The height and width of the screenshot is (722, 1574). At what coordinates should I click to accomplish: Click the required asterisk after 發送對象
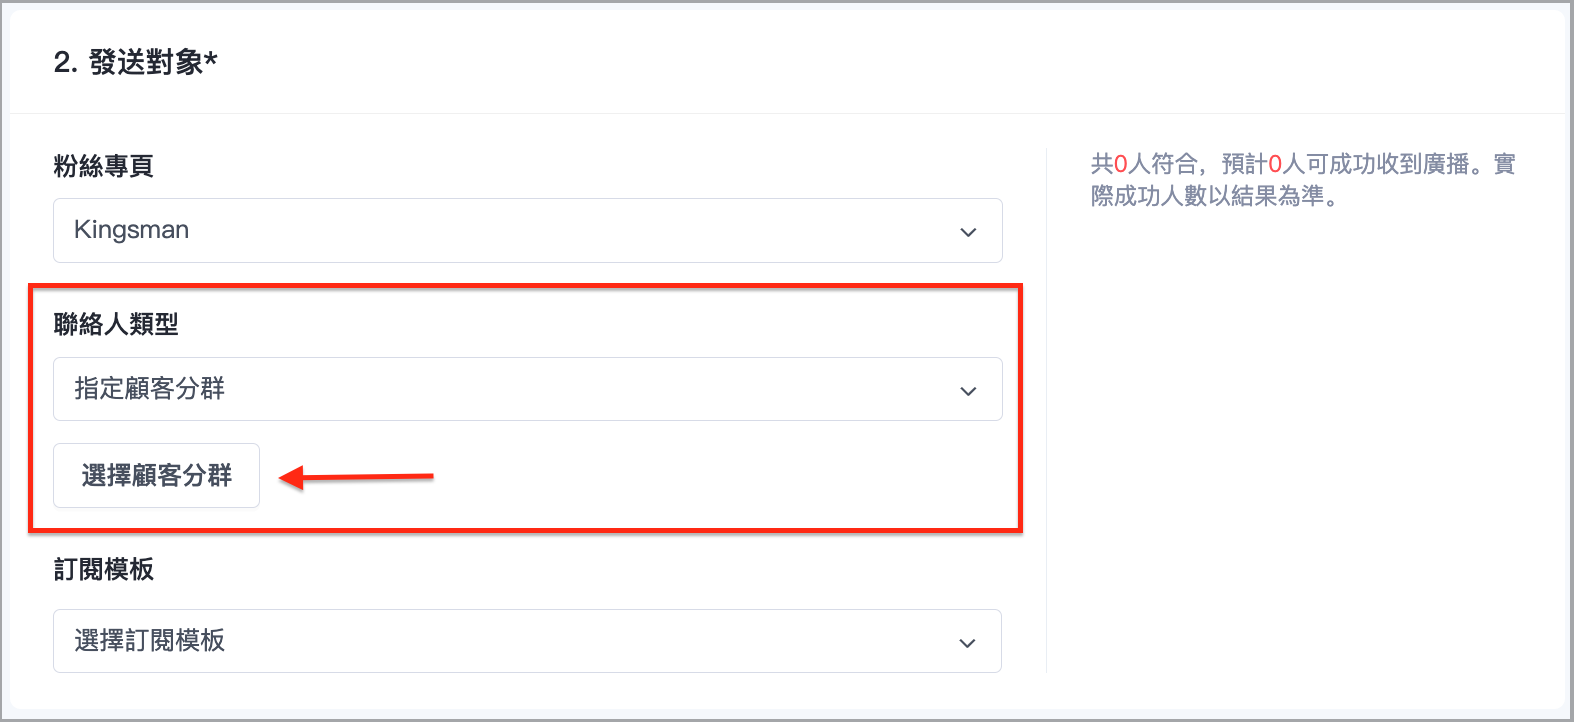tap(211, 60)
